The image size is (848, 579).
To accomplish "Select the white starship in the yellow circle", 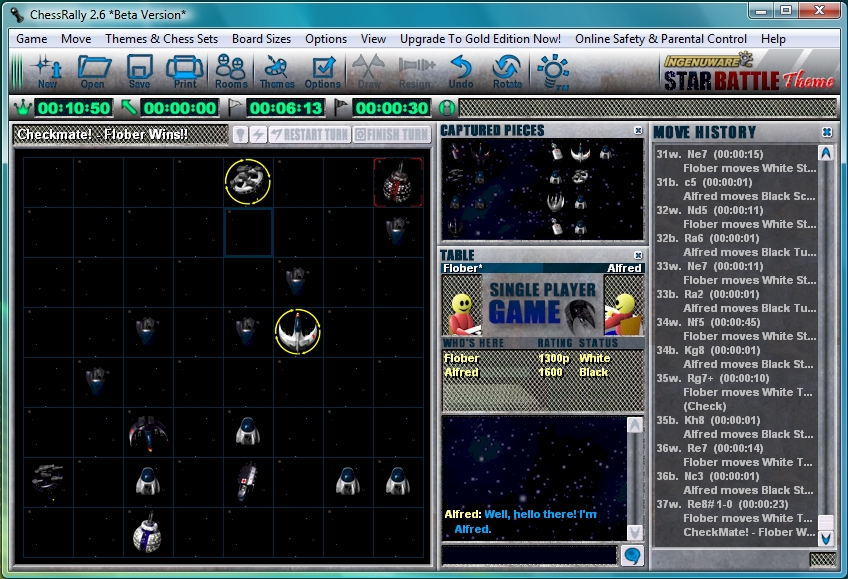I will [x=297, y=331].
